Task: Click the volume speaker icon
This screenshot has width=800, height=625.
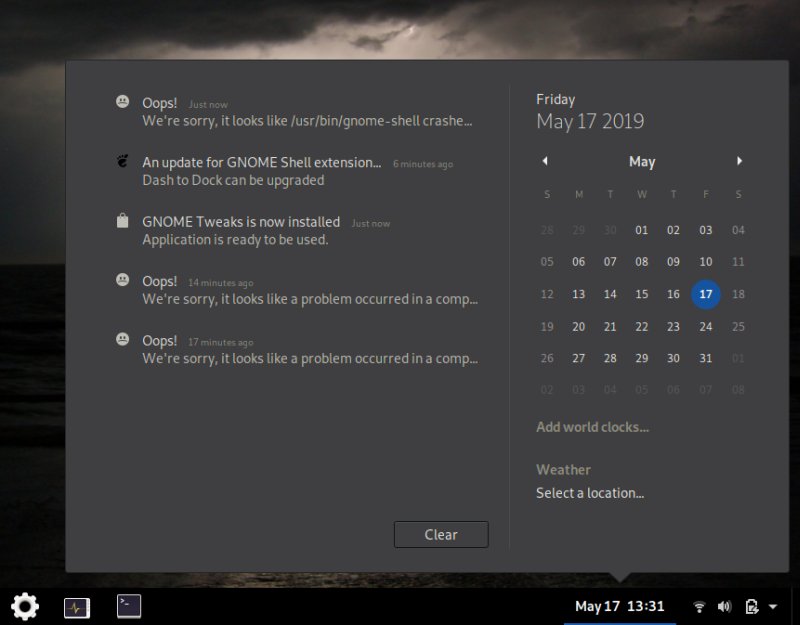Action: pos(724,606)
